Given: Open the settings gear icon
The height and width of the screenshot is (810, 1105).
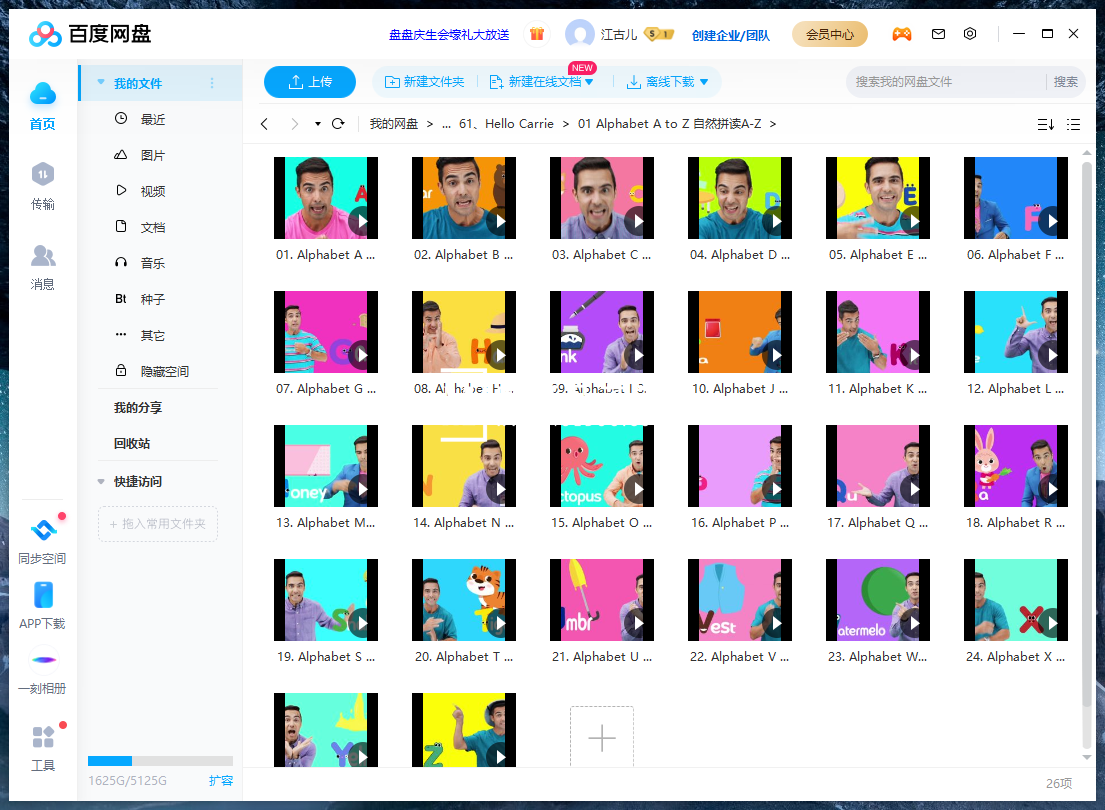Looking at the screenshot, I should click(970, 33).
